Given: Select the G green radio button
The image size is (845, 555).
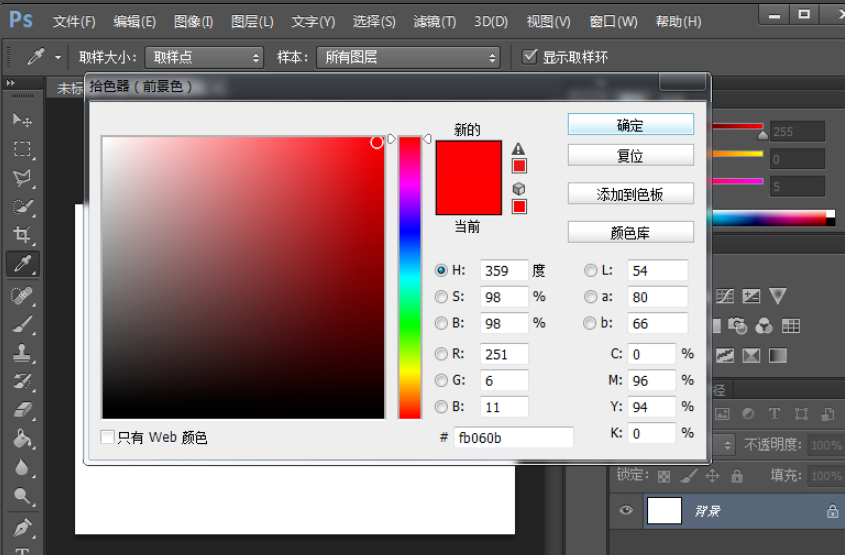Looking at the screenshot, I should pos(441,380).
